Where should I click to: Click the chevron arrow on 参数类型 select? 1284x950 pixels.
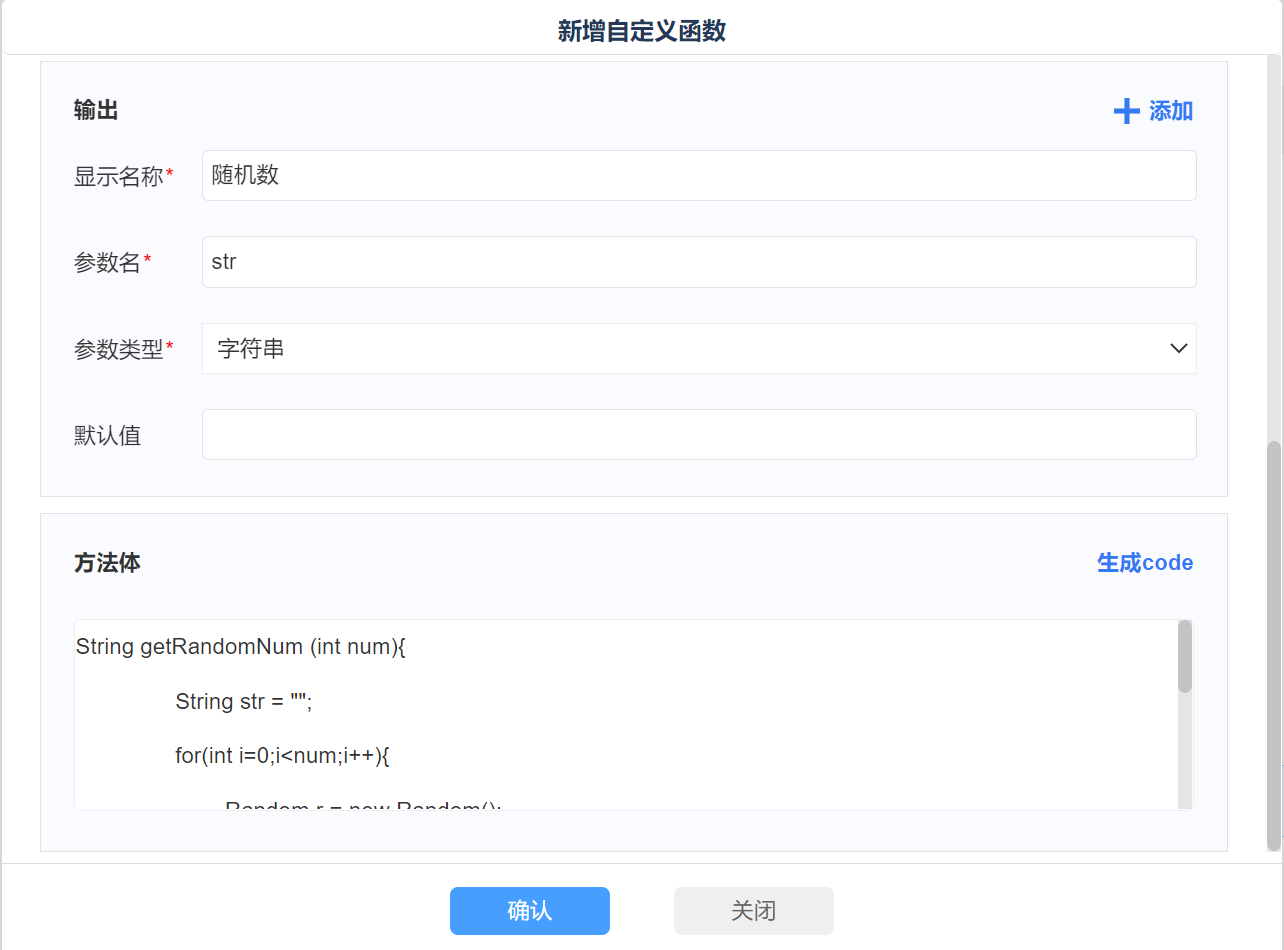(1178, 348)
